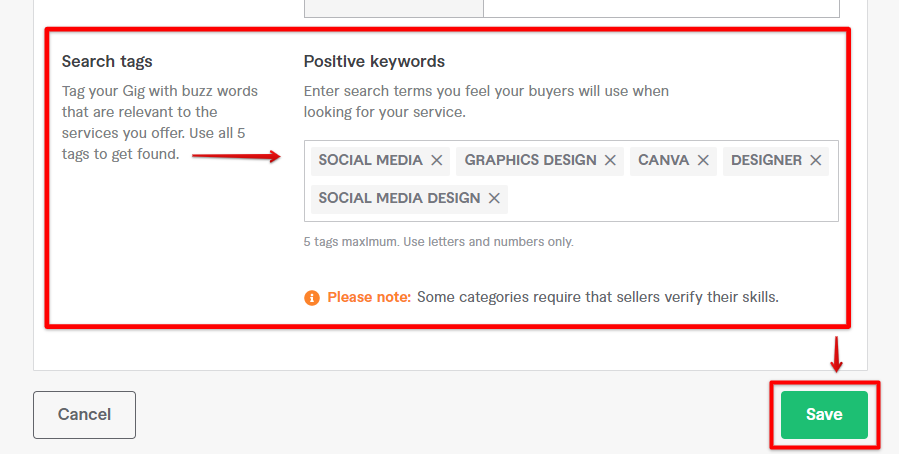Remove the SOCIAL MEDIA DESIGN tag
This screenshot has width=899, height=454.
click(494, 199)
